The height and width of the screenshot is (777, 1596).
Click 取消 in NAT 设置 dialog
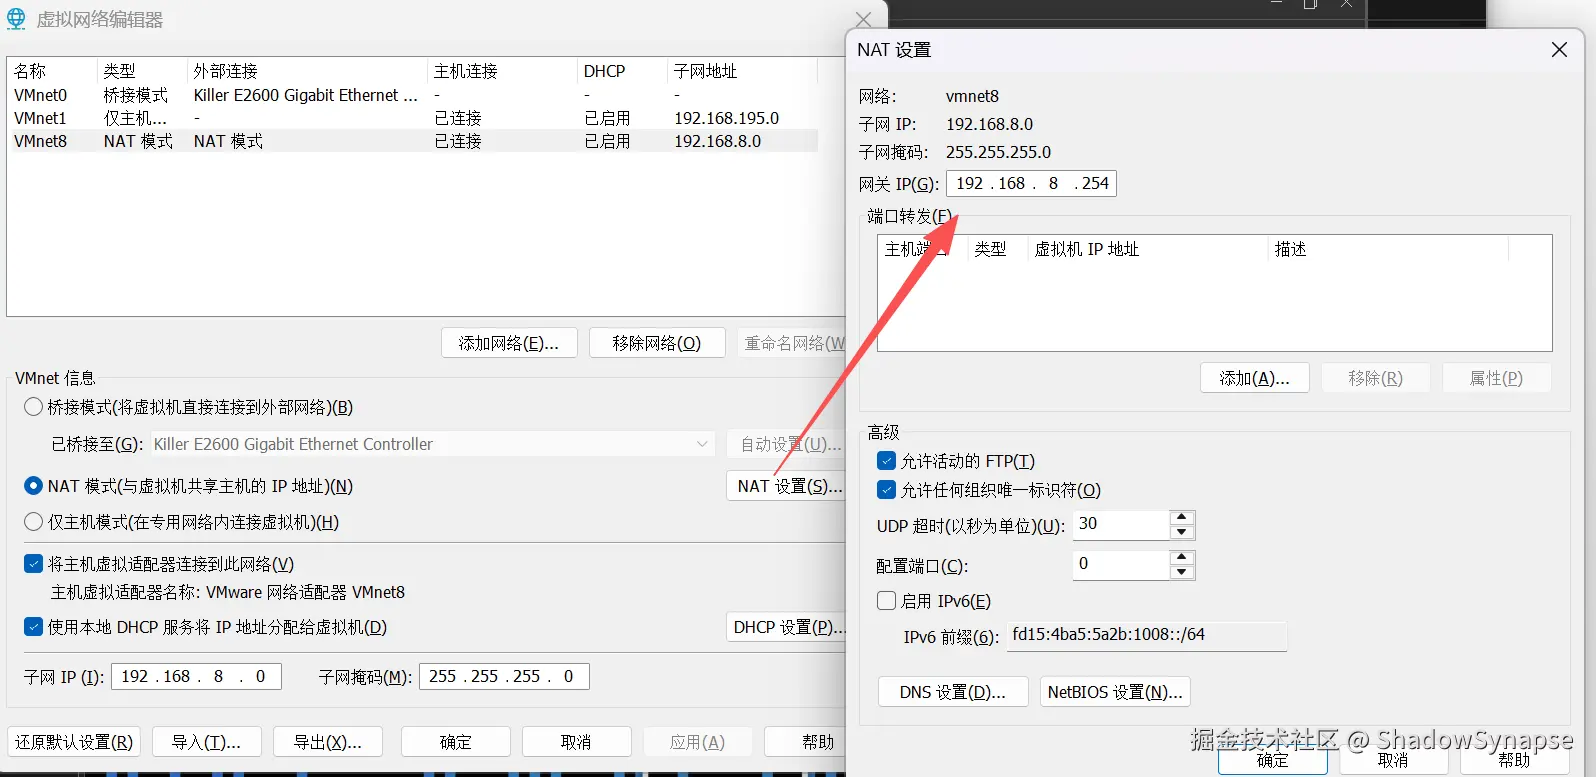coord(1393,761)
